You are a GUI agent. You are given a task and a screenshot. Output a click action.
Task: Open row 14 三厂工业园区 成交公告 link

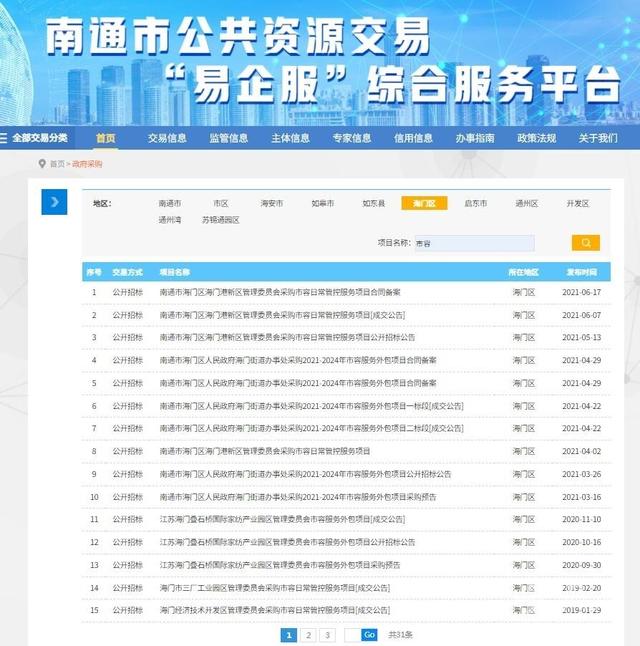coord(274,588)
